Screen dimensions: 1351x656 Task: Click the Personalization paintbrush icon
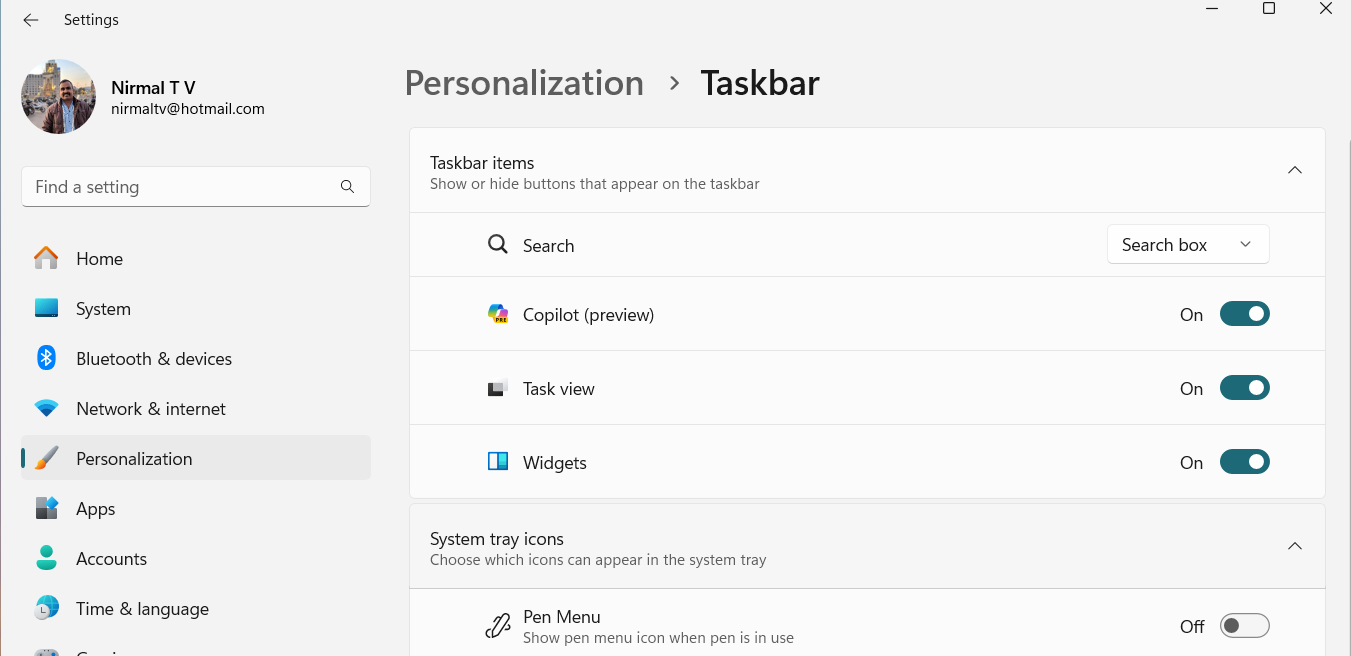[x=46, y=458]
